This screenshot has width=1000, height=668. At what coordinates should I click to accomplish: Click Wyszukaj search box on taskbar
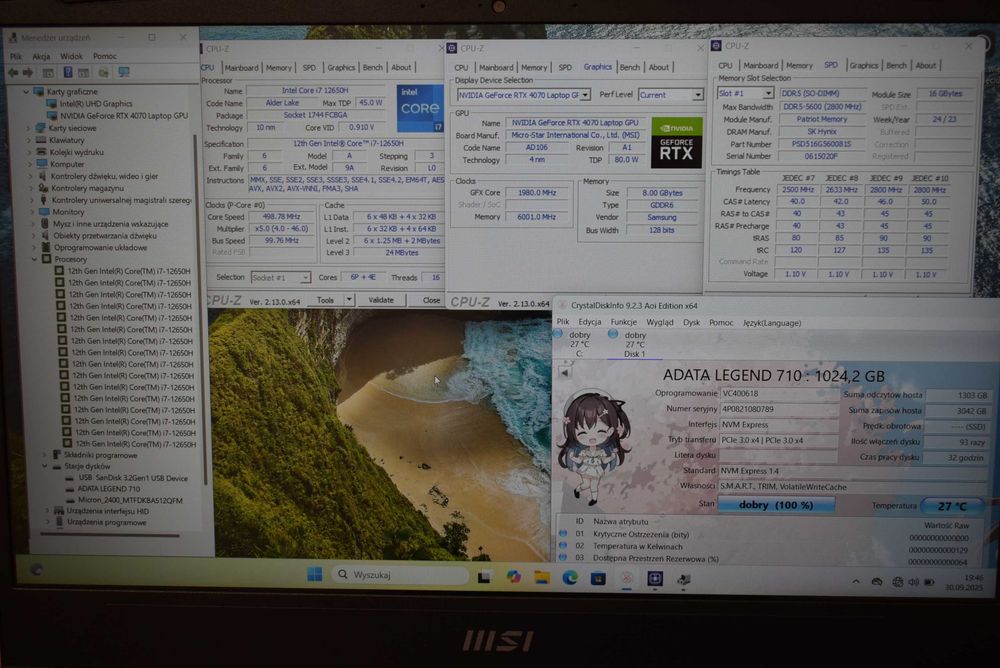click(400, 575)
